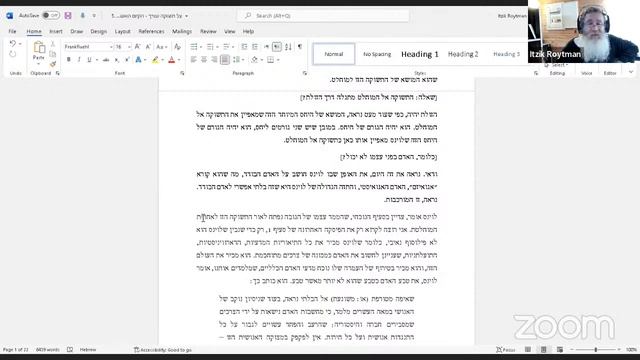Apply the No Spacing style
The width and height of the screenshot is (640, 360).
(x=377, y=54)
